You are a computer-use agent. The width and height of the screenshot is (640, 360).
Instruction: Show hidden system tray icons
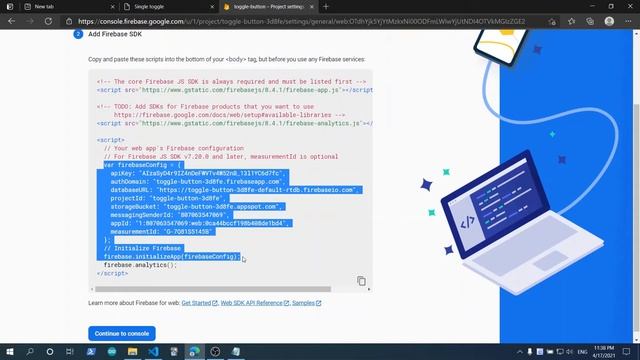520,351
